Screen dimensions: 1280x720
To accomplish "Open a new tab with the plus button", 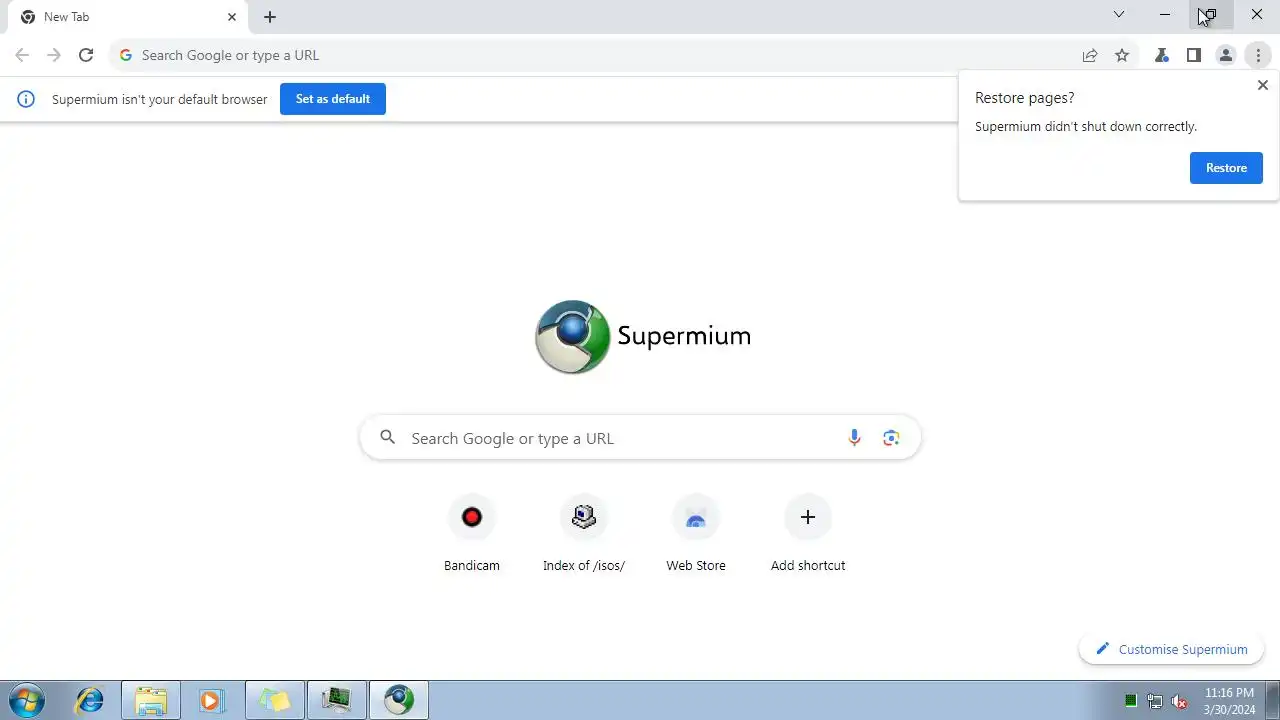I will (270, 17).
